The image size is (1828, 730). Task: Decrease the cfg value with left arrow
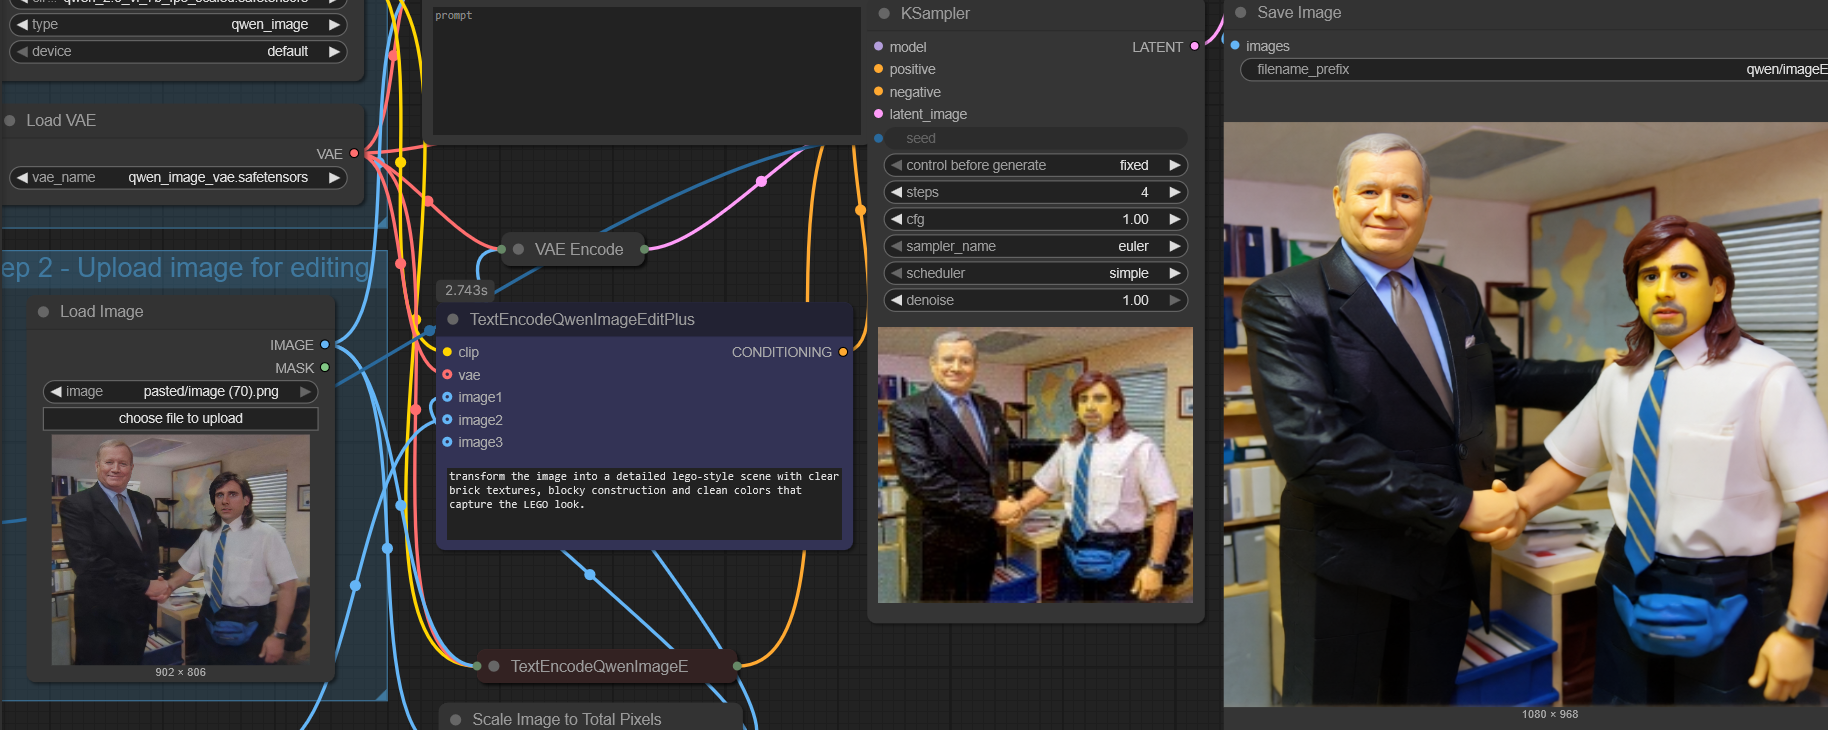click(897, 219)
